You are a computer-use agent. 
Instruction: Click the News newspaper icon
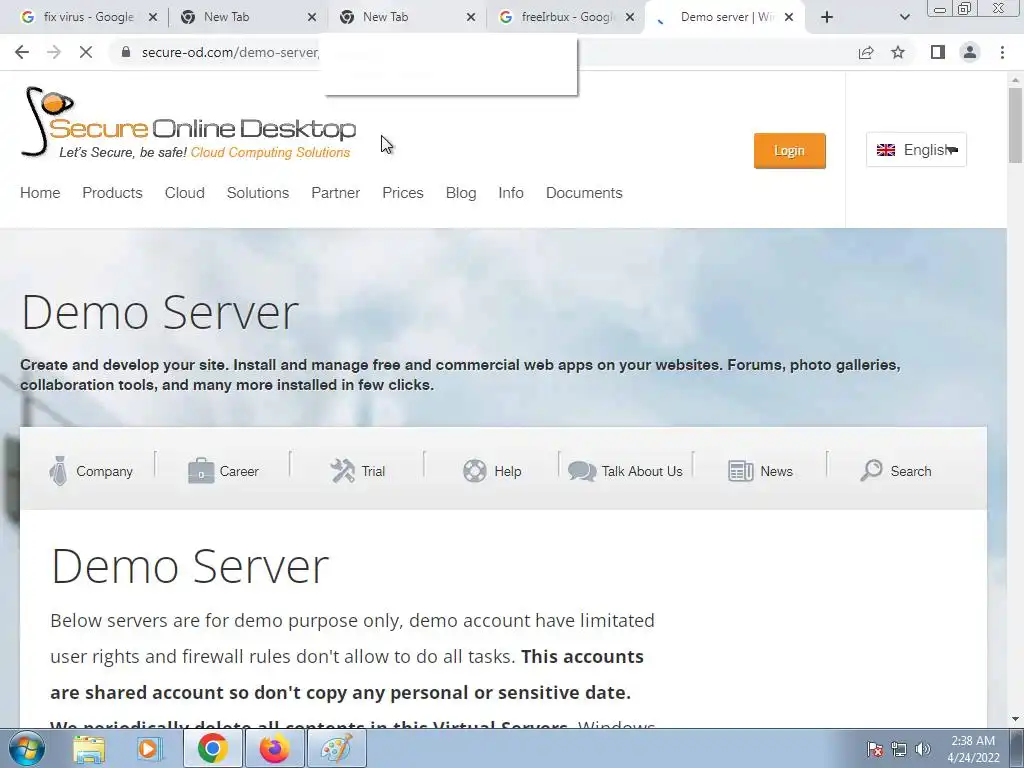741,471
